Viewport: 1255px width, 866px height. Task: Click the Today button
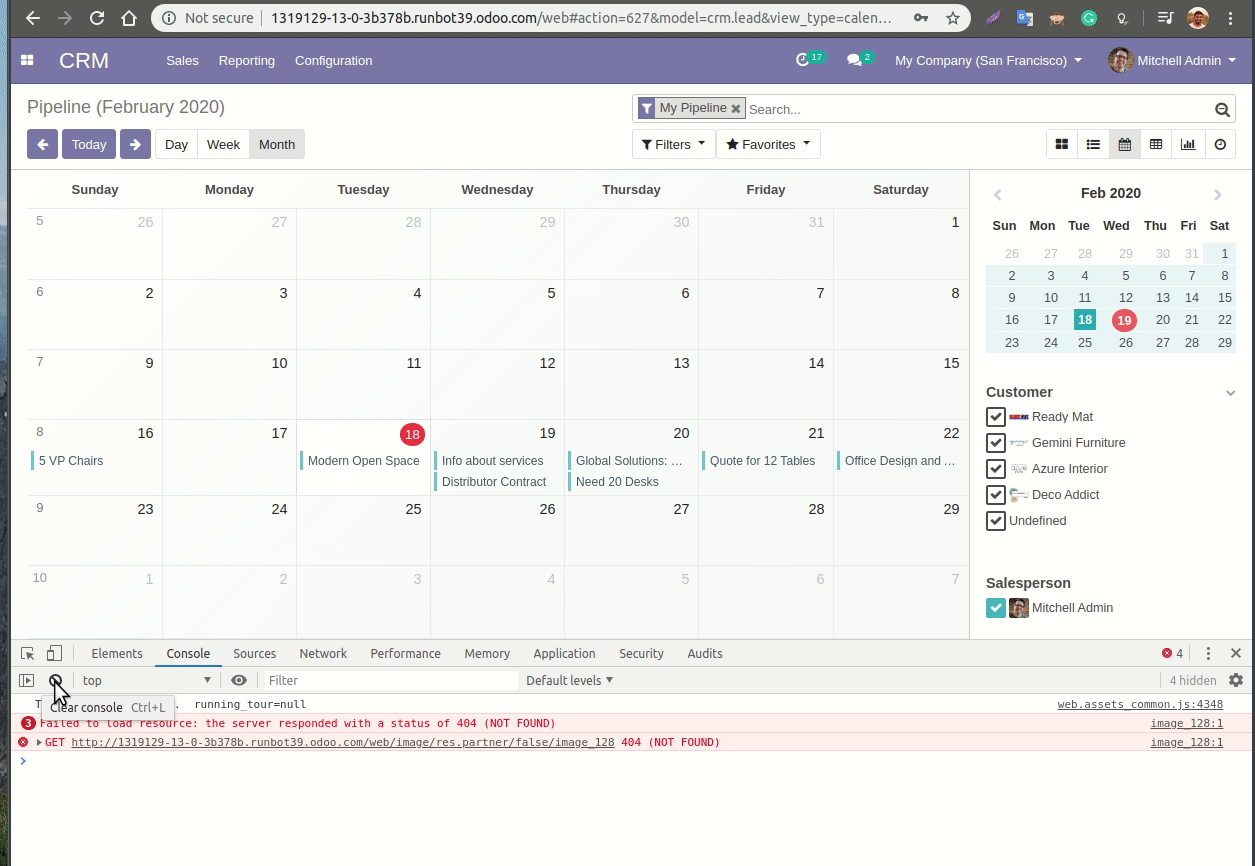click(88, 144)
